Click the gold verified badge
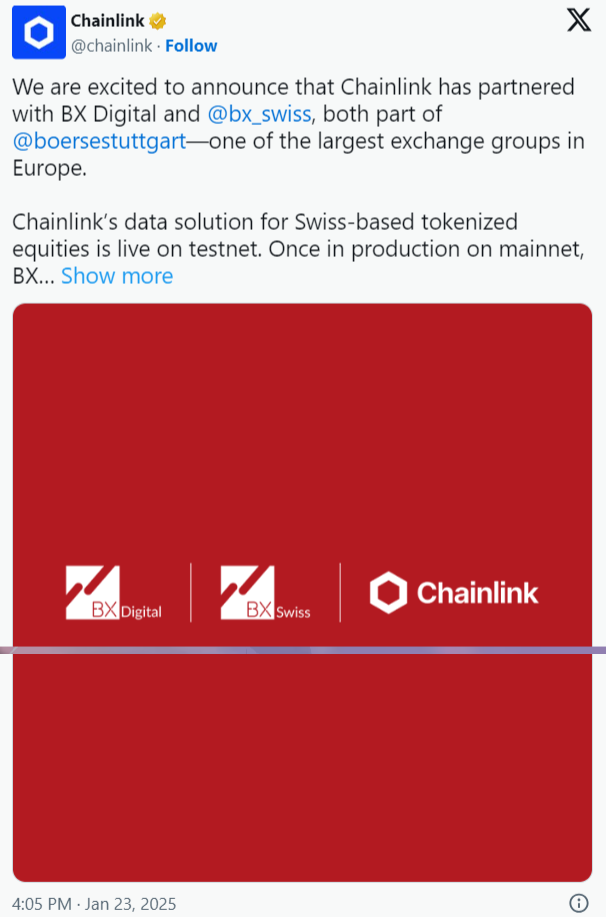606x917 pixels. pos(158,22)
